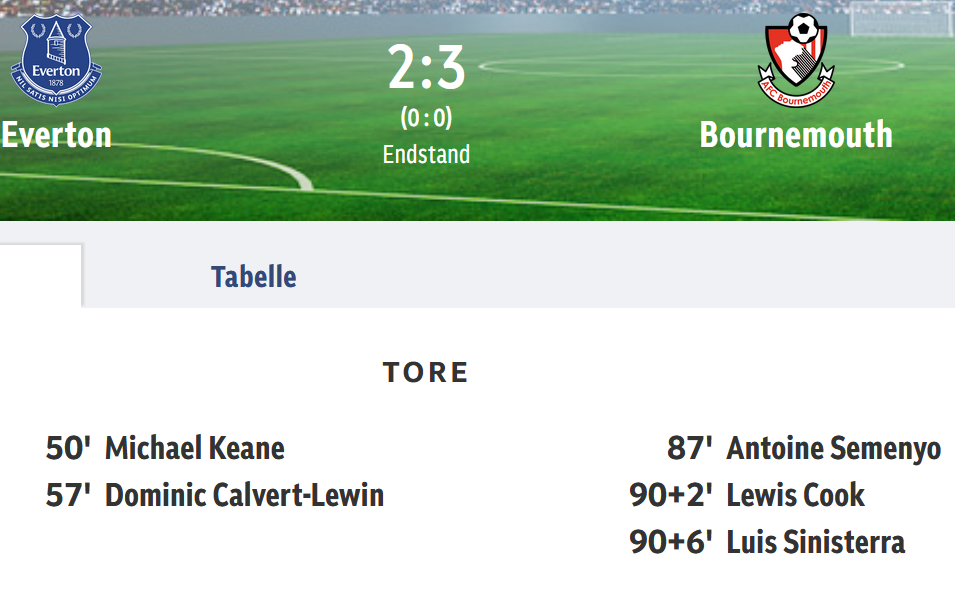Select the active white tab left of Tabelle
955x602 pixels.
coord(41,275)
